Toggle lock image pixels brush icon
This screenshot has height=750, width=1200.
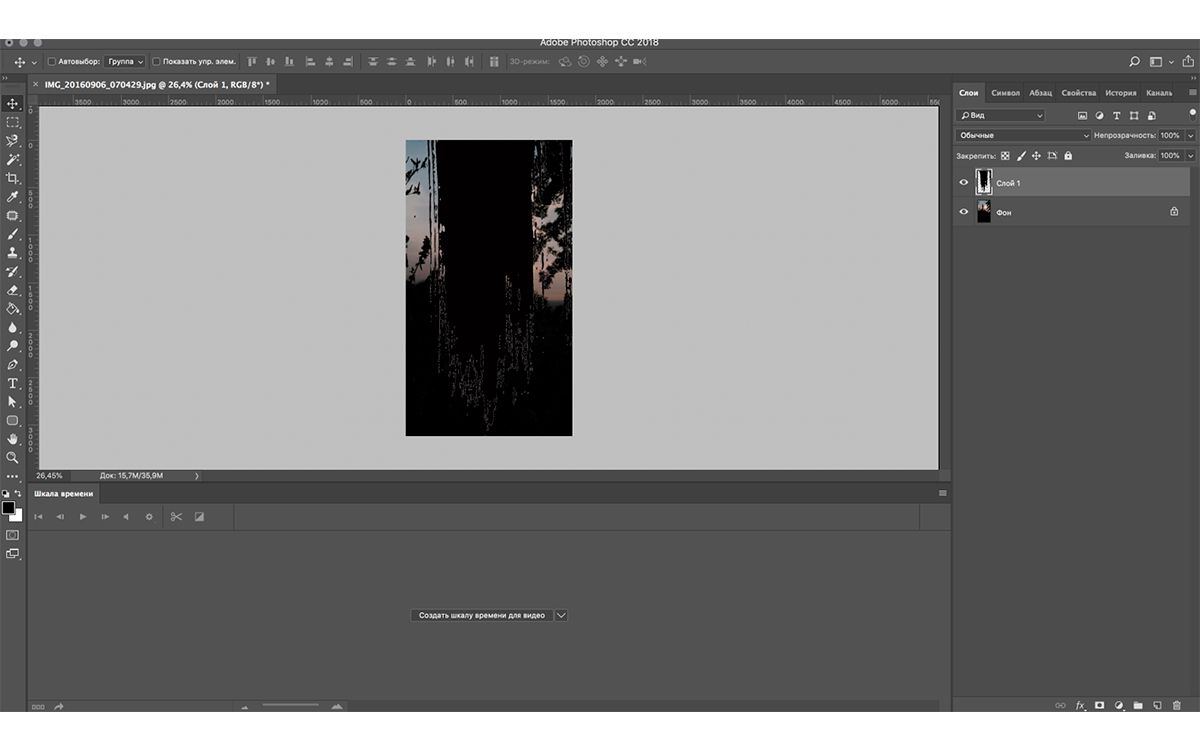pos(1021,156)
